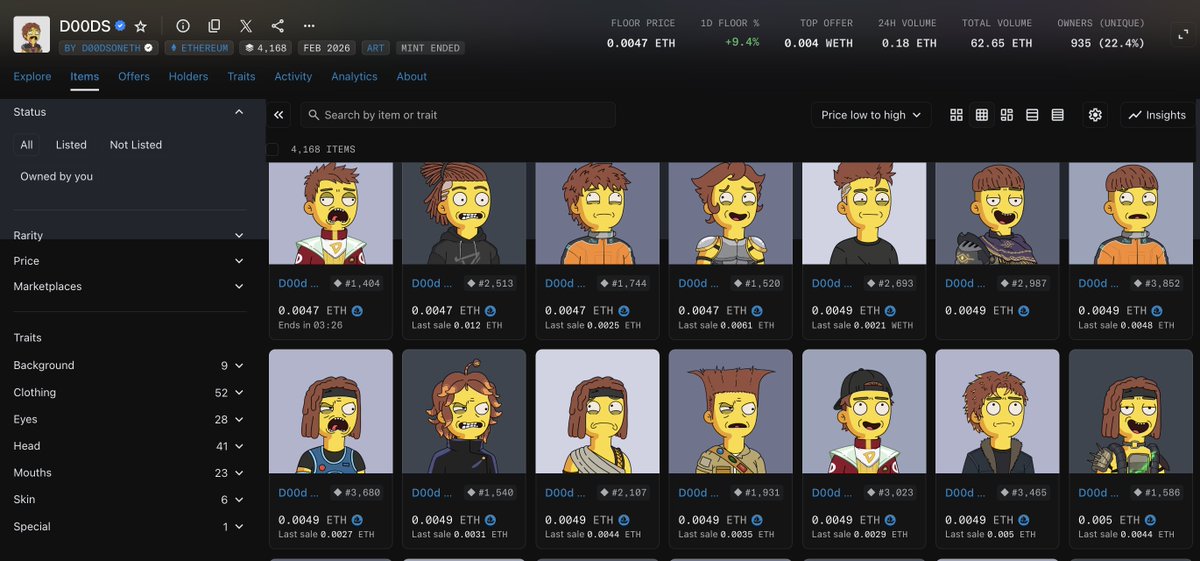Click marketplace icon next to #2,513 price
1200x561 pixels.
click(x=490, y=311)
